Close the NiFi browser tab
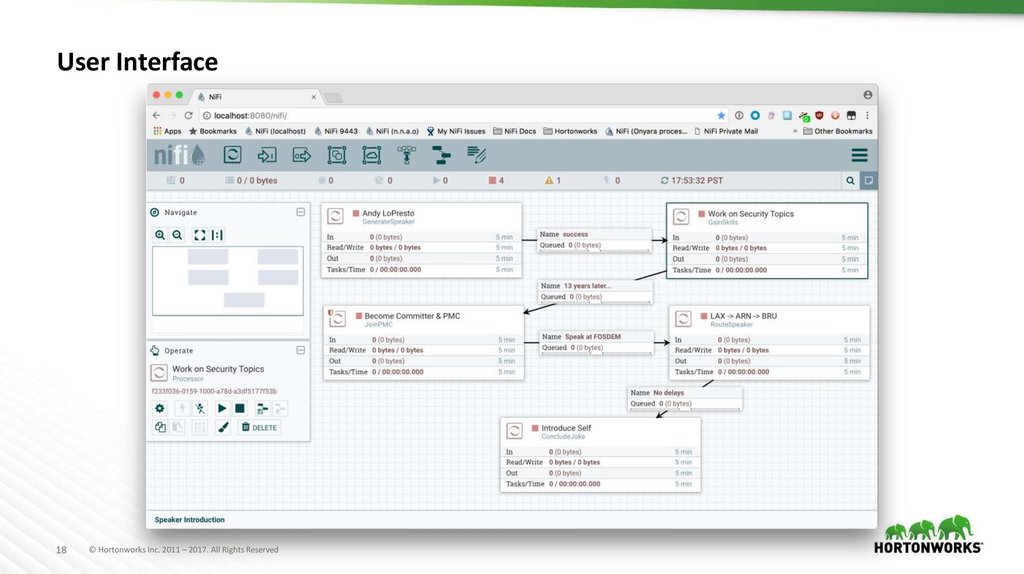This screenshot has height=574, width=1024. click(x=313, y=97)
